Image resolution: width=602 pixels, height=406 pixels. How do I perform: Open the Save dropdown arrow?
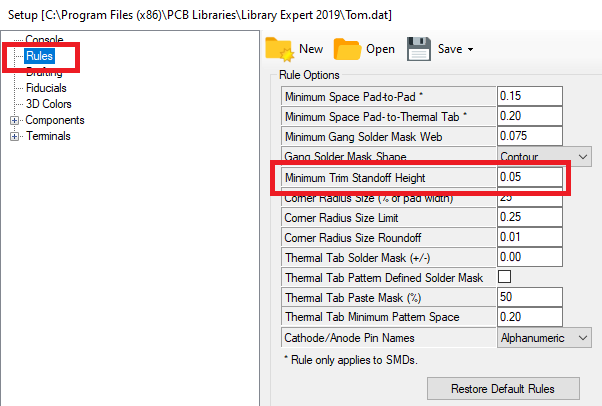click(470, 49)
